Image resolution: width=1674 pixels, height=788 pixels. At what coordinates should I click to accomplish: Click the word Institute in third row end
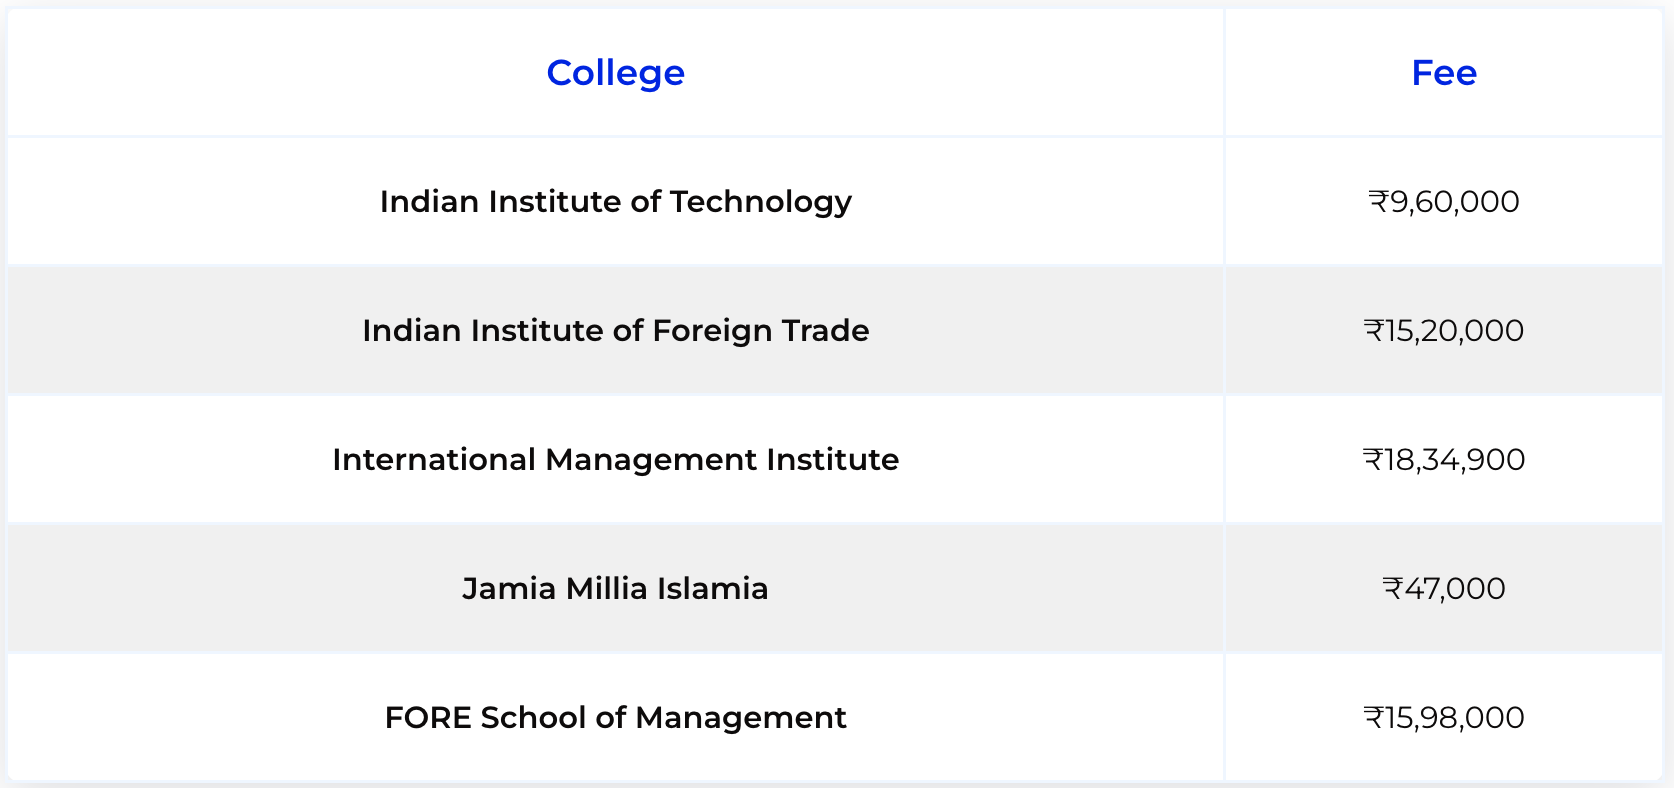833,459
